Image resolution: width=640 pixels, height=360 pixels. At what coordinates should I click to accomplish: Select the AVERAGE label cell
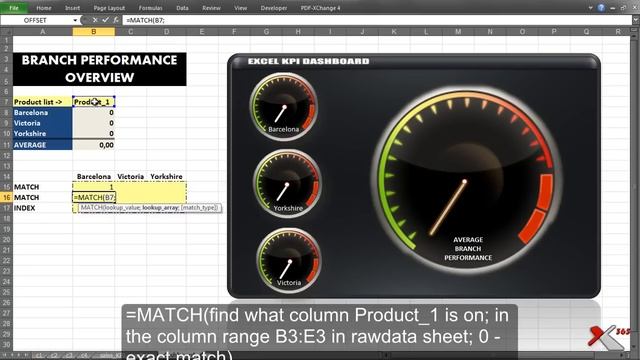(42, 144)
